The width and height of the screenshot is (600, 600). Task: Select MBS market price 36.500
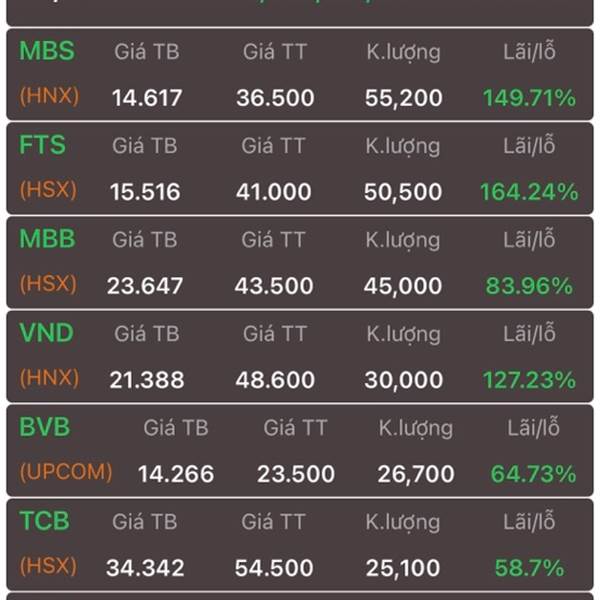point(275,98)
